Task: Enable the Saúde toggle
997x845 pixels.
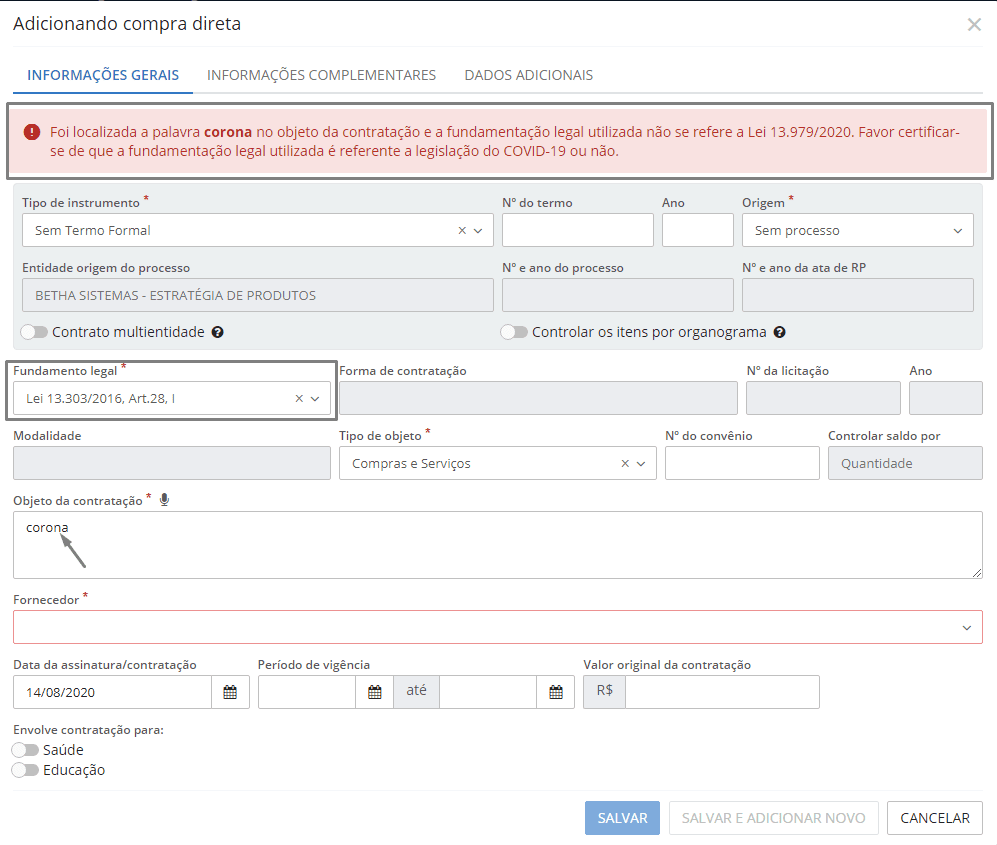Action: tap(25, 750)
